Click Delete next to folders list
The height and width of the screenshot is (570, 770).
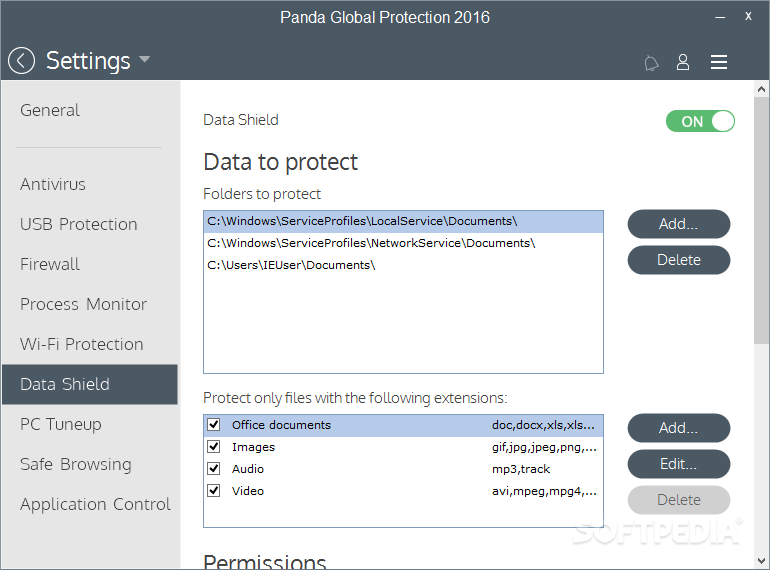[x=679, y=260]
